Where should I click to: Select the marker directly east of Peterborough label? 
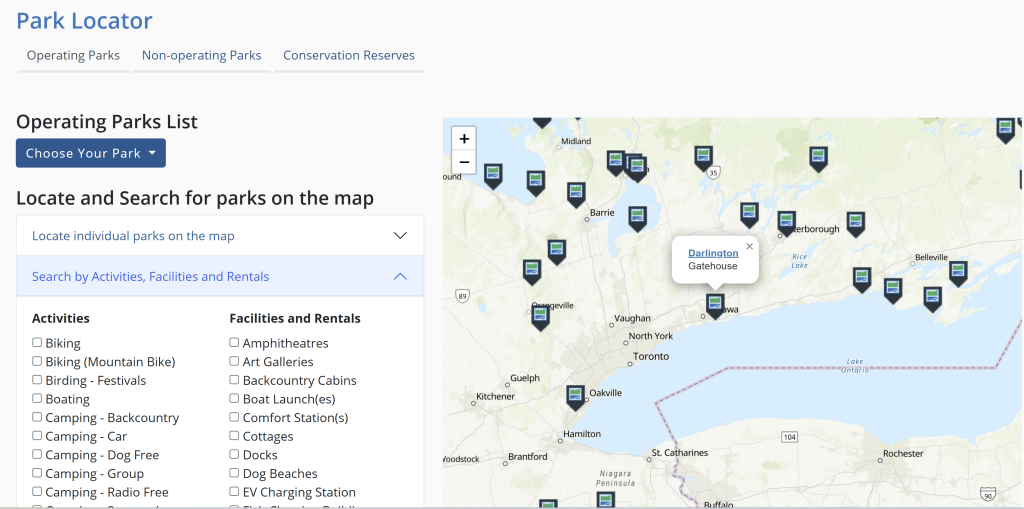point(856,223)
